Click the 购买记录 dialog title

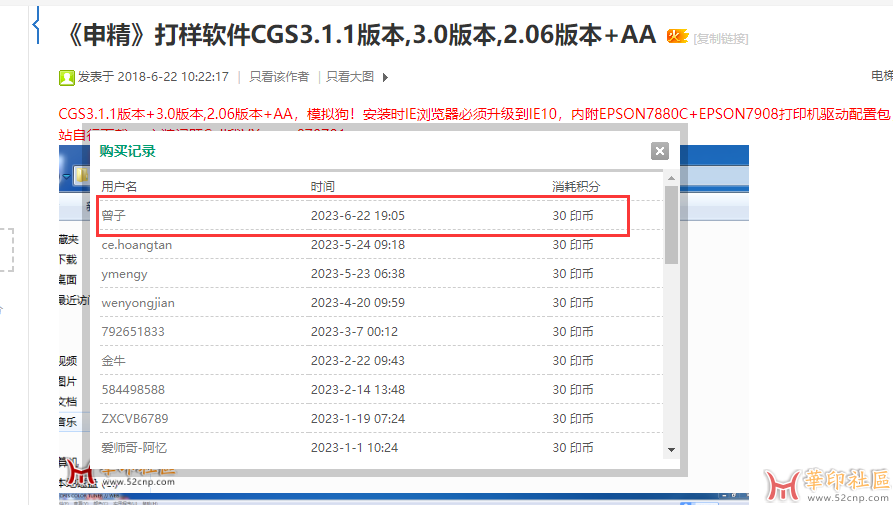pos(128,151)
